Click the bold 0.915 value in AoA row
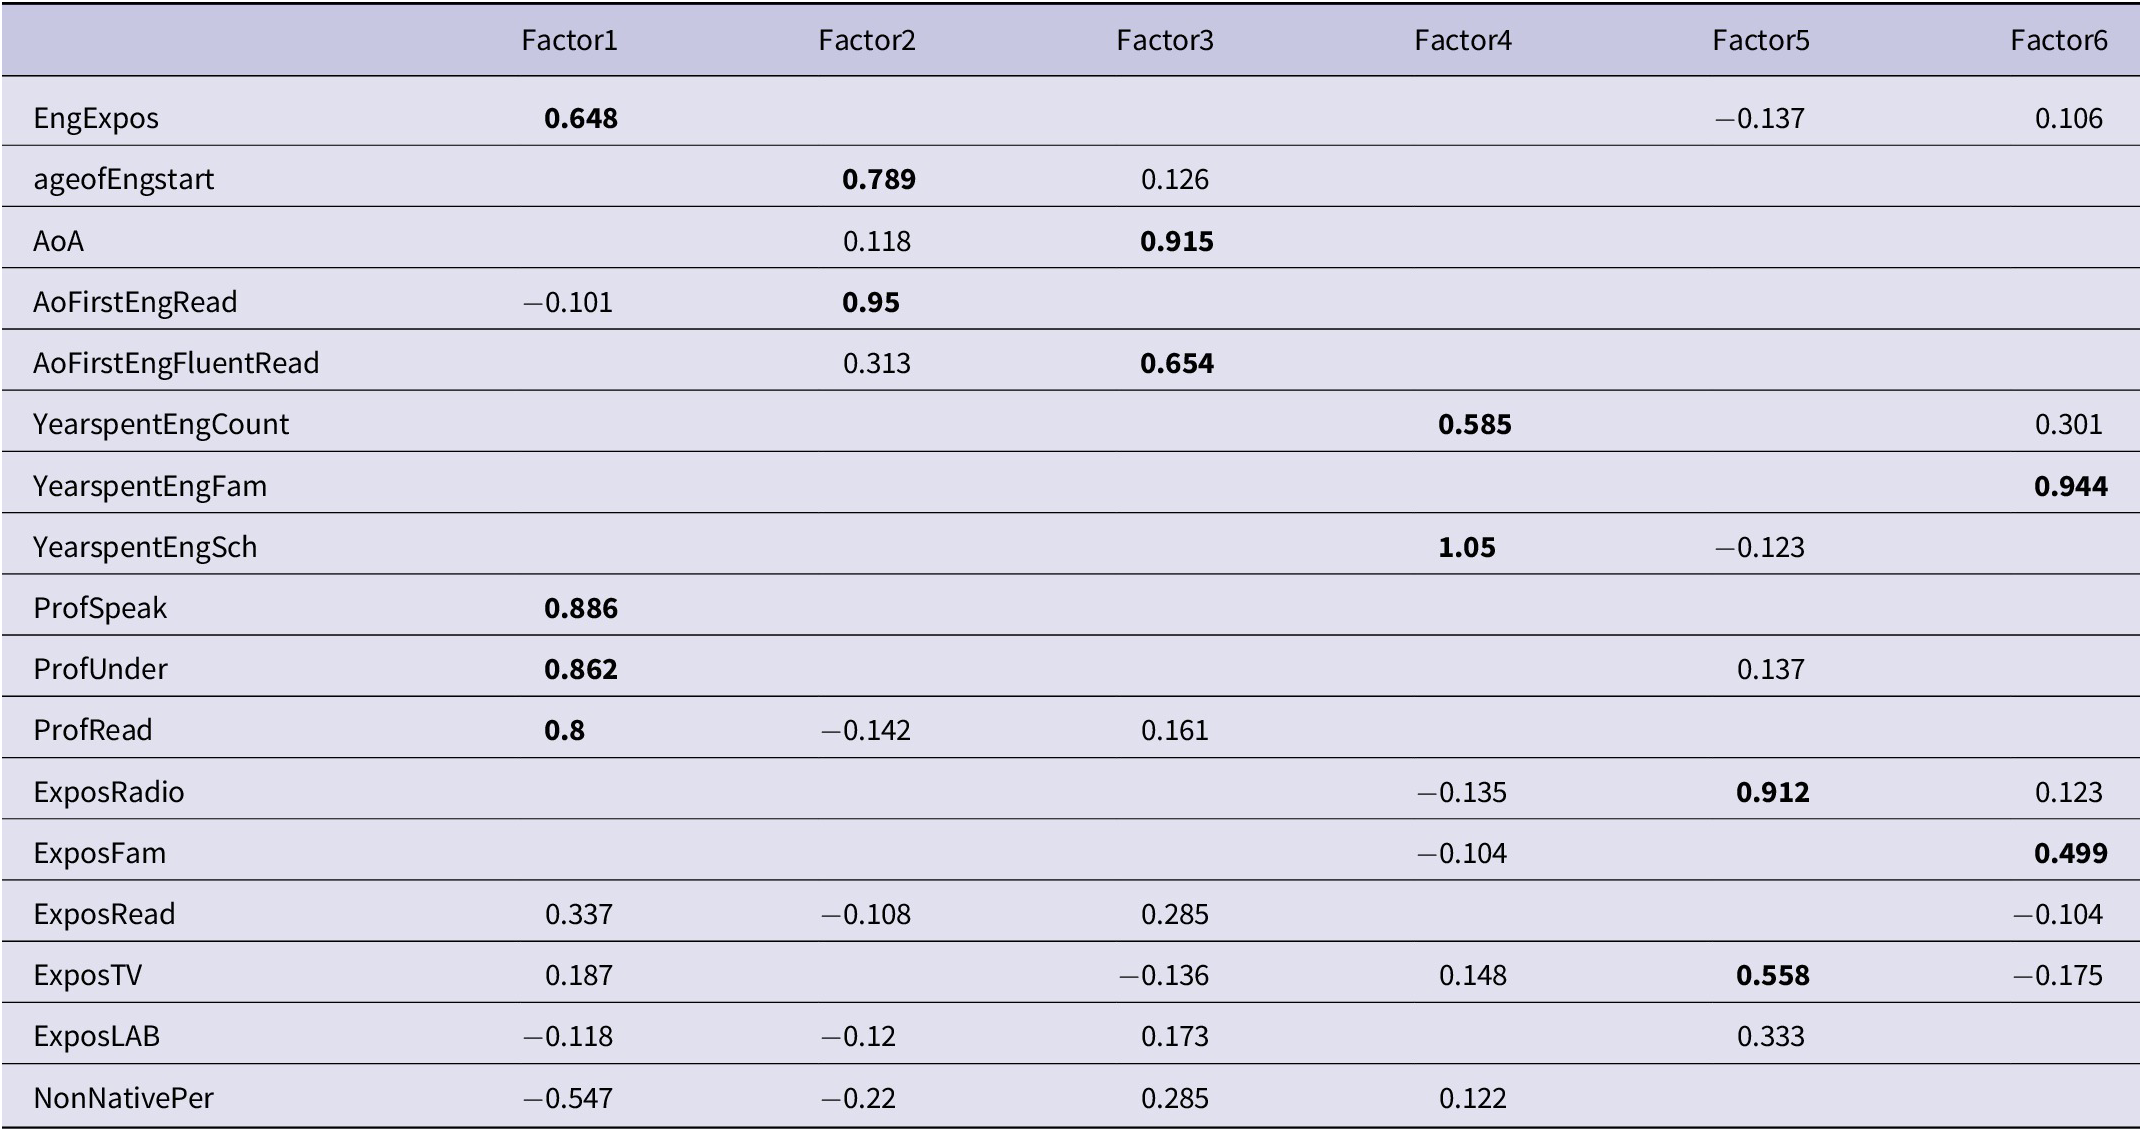 tap(1177, 241)
